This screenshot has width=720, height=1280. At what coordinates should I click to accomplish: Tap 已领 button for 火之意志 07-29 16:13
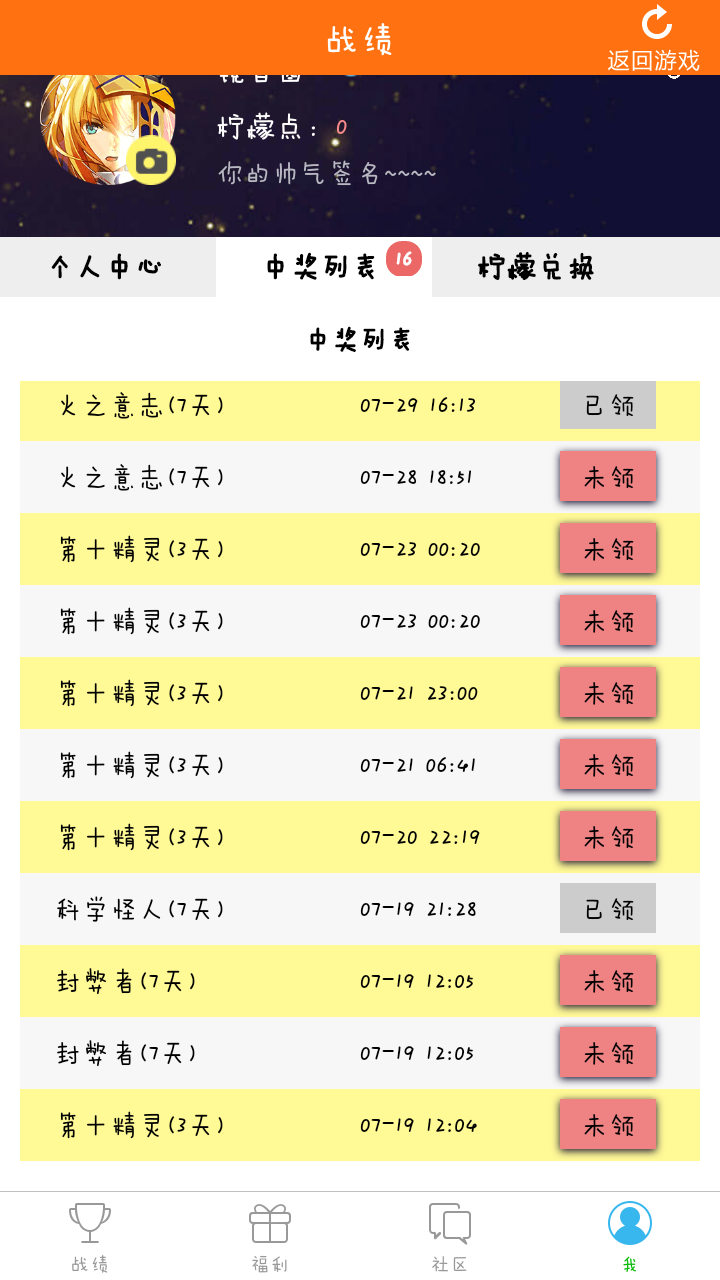[608, 405]
